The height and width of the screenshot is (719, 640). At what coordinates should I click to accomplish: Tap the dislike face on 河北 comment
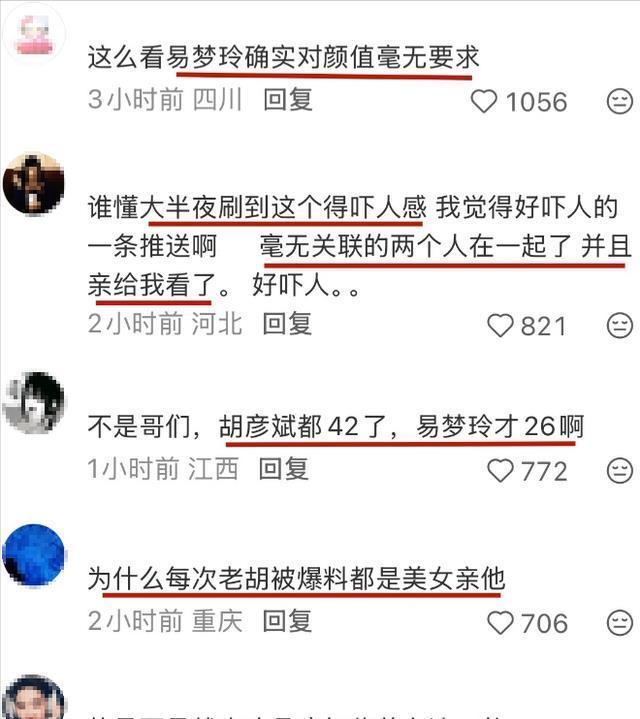click(x=620, y=326)
